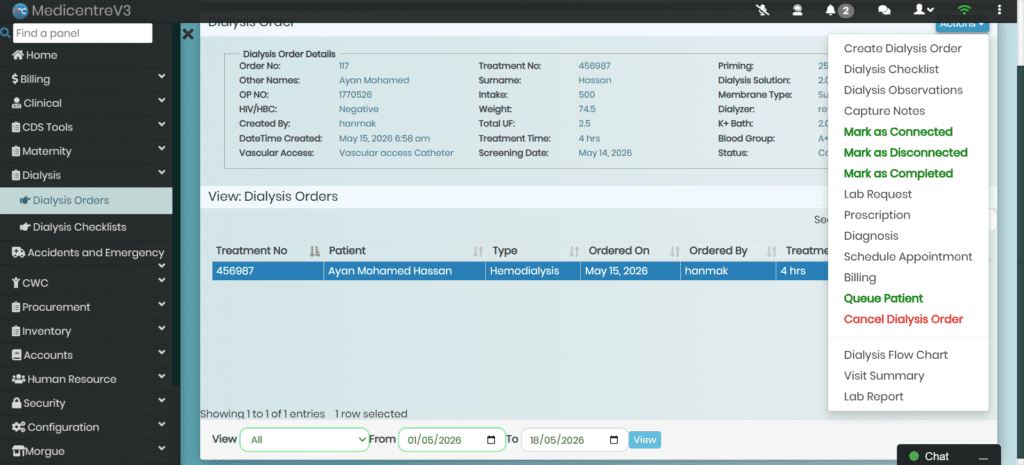1024x465 pixels.
Task: Click the From date field 01/05/2026
Action: tap(451, 440)
